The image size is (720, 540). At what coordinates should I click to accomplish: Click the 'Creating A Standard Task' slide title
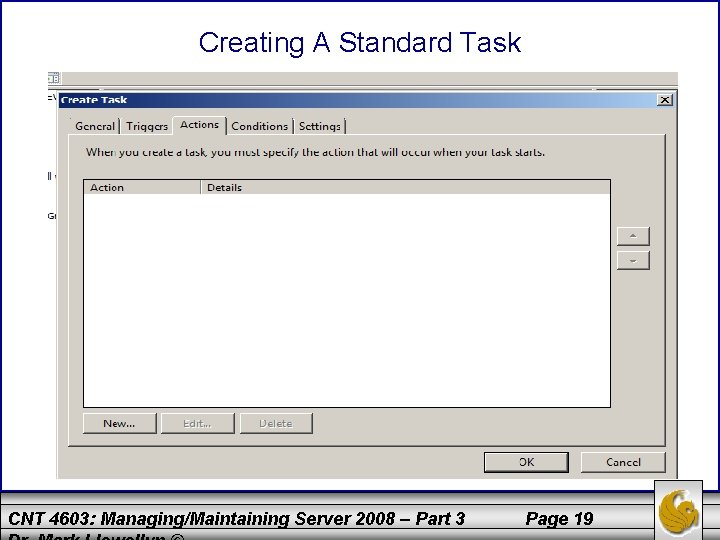[x=360, y=42]
